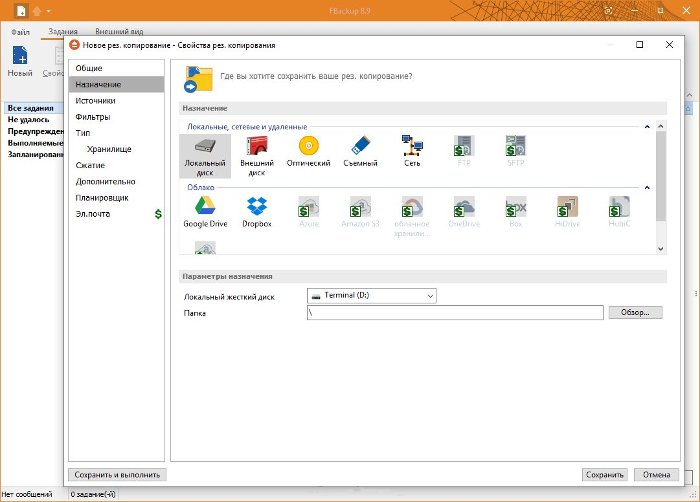
Task: Choose the Azure cloud destination
Action: point(308,212)
